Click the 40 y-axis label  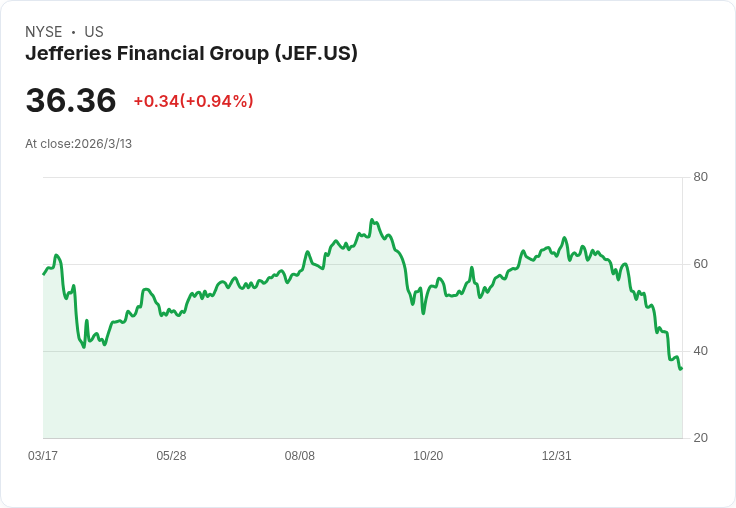point(700,351)
